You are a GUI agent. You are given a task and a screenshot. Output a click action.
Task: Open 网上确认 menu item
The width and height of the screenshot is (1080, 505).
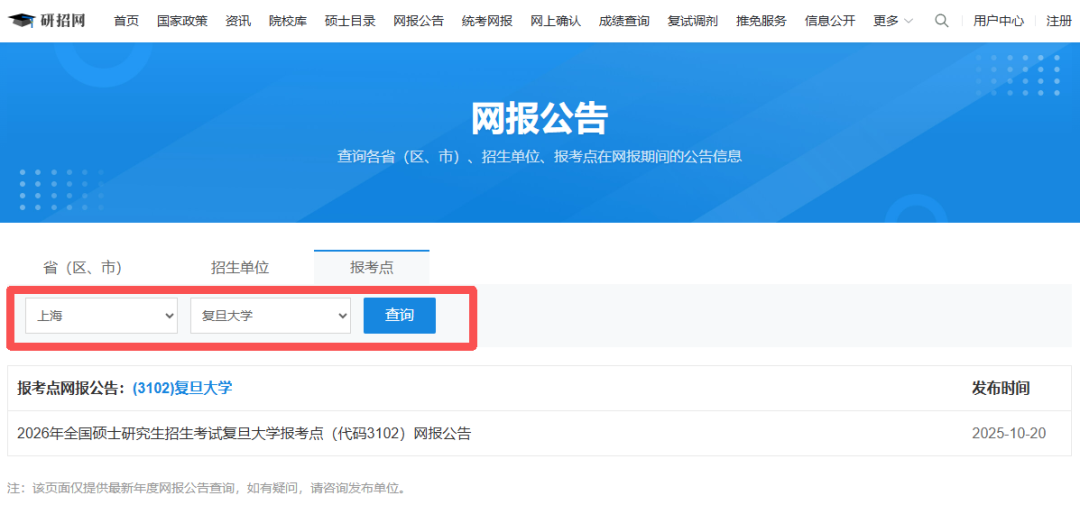pyautogui.click(x=555, y=21)
